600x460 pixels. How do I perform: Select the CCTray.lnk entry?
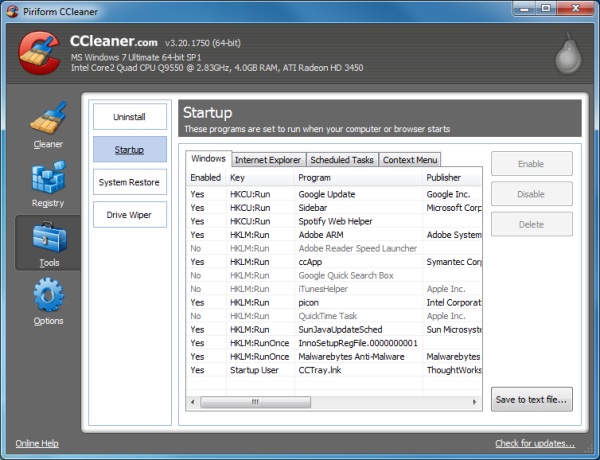(x=334, y=370)
